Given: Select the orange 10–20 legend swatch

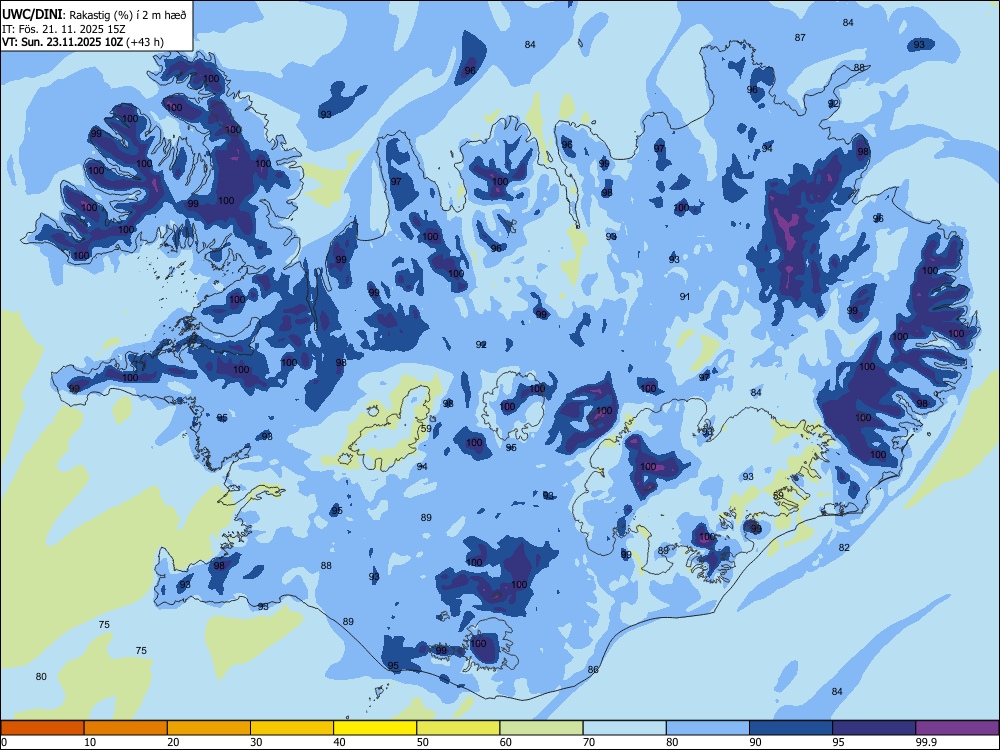Looking at the screenshot, I should click(126, 728).
